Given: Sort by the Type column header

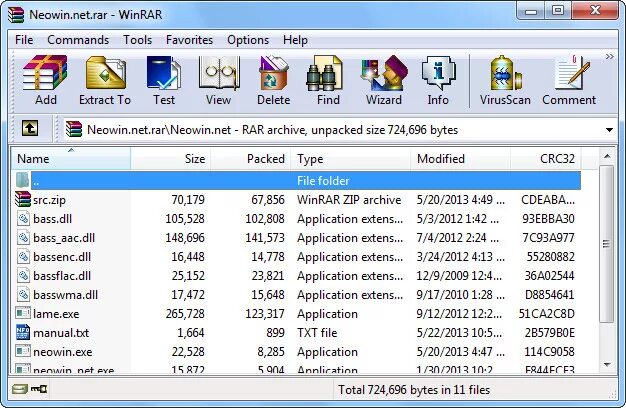Looking at the screenshot, I should pos(351,158).
